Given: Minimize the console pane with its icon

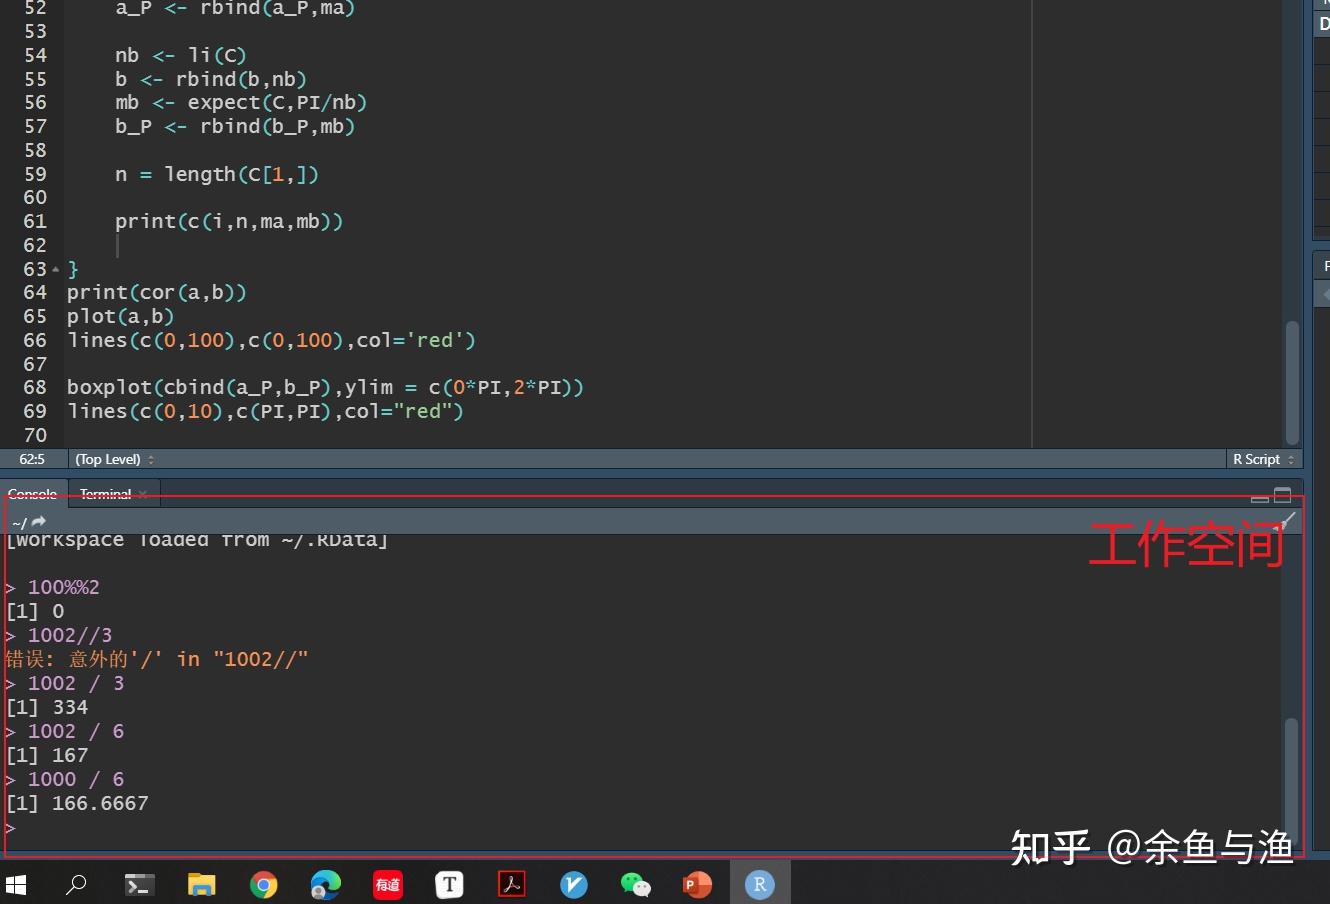Looking at the screenshot, I should 1258,497.
